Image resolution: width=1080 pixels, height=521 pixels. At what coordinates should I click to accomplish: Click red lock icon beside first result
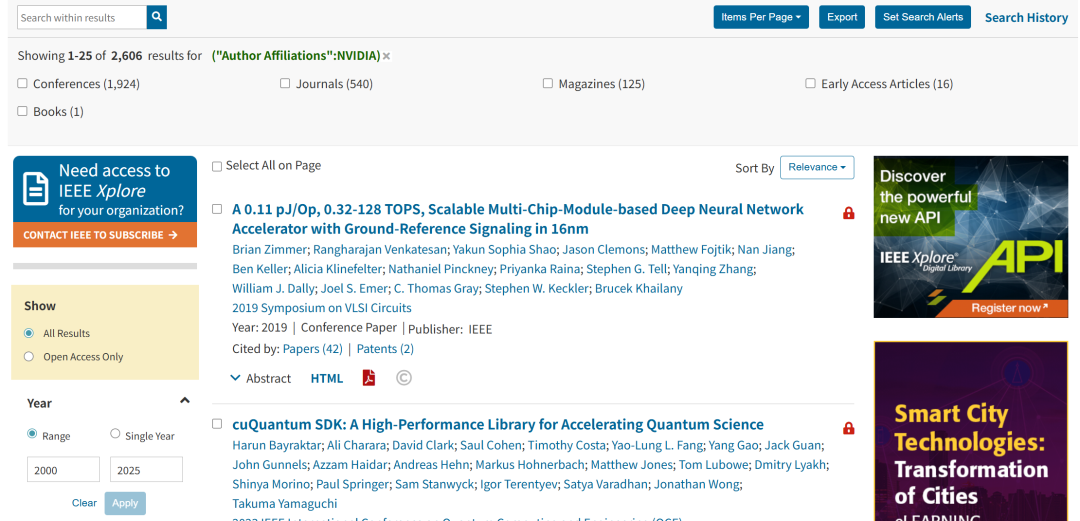click(x=849, y=213)
